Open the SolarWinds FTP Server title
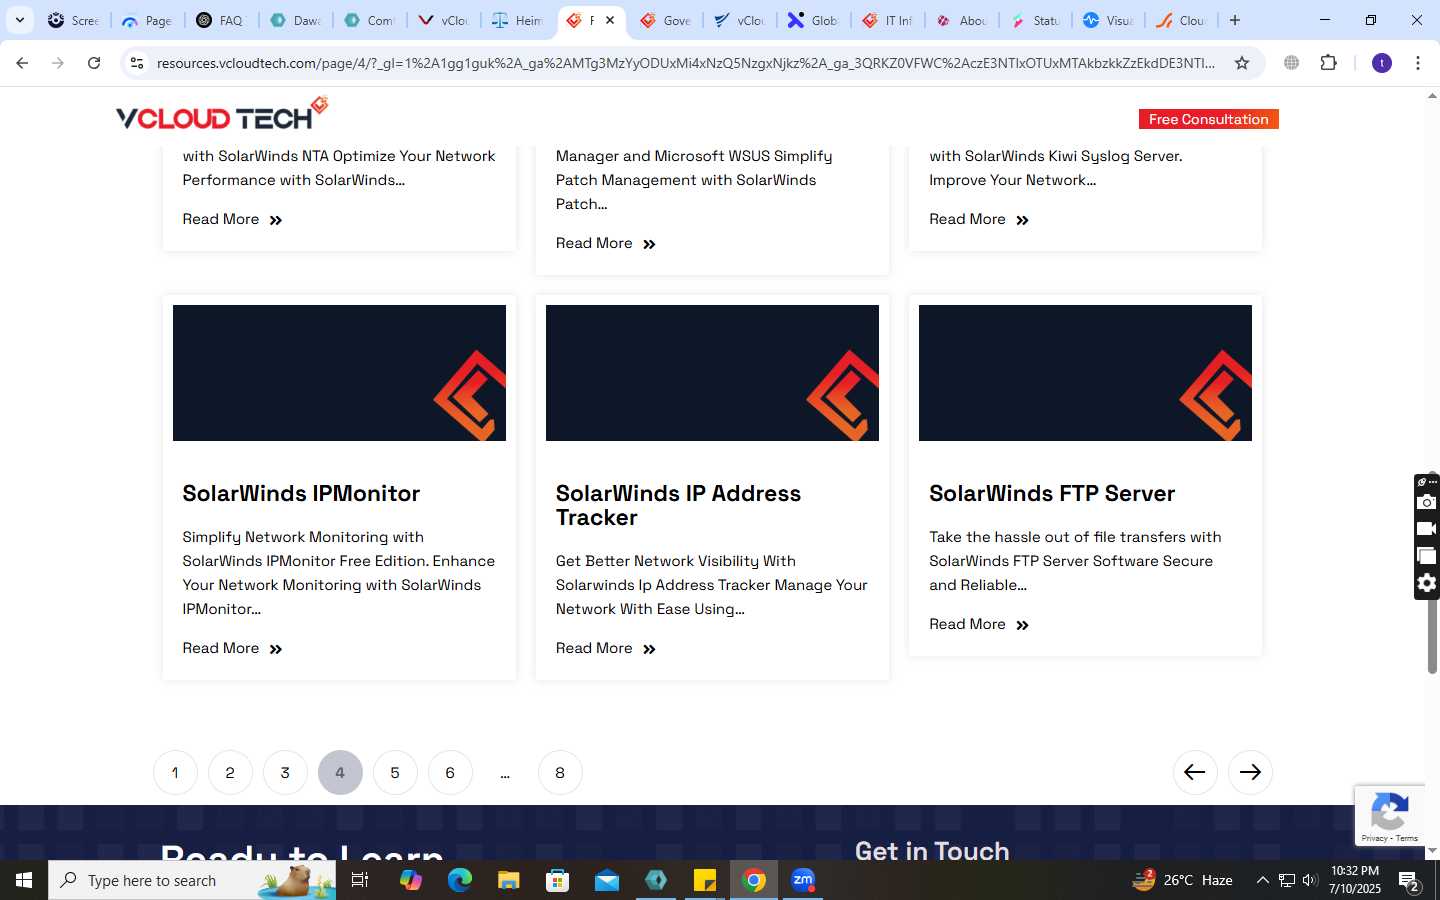Image resolution: width=1440 pixels, height=900 pixels. pos(1052,493)
